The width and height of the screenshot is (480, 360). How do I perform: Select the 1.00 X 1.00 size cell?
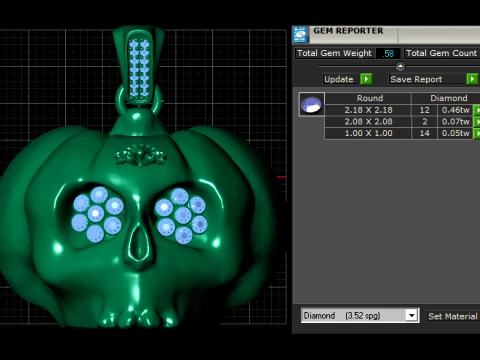(x=368, y=133)
